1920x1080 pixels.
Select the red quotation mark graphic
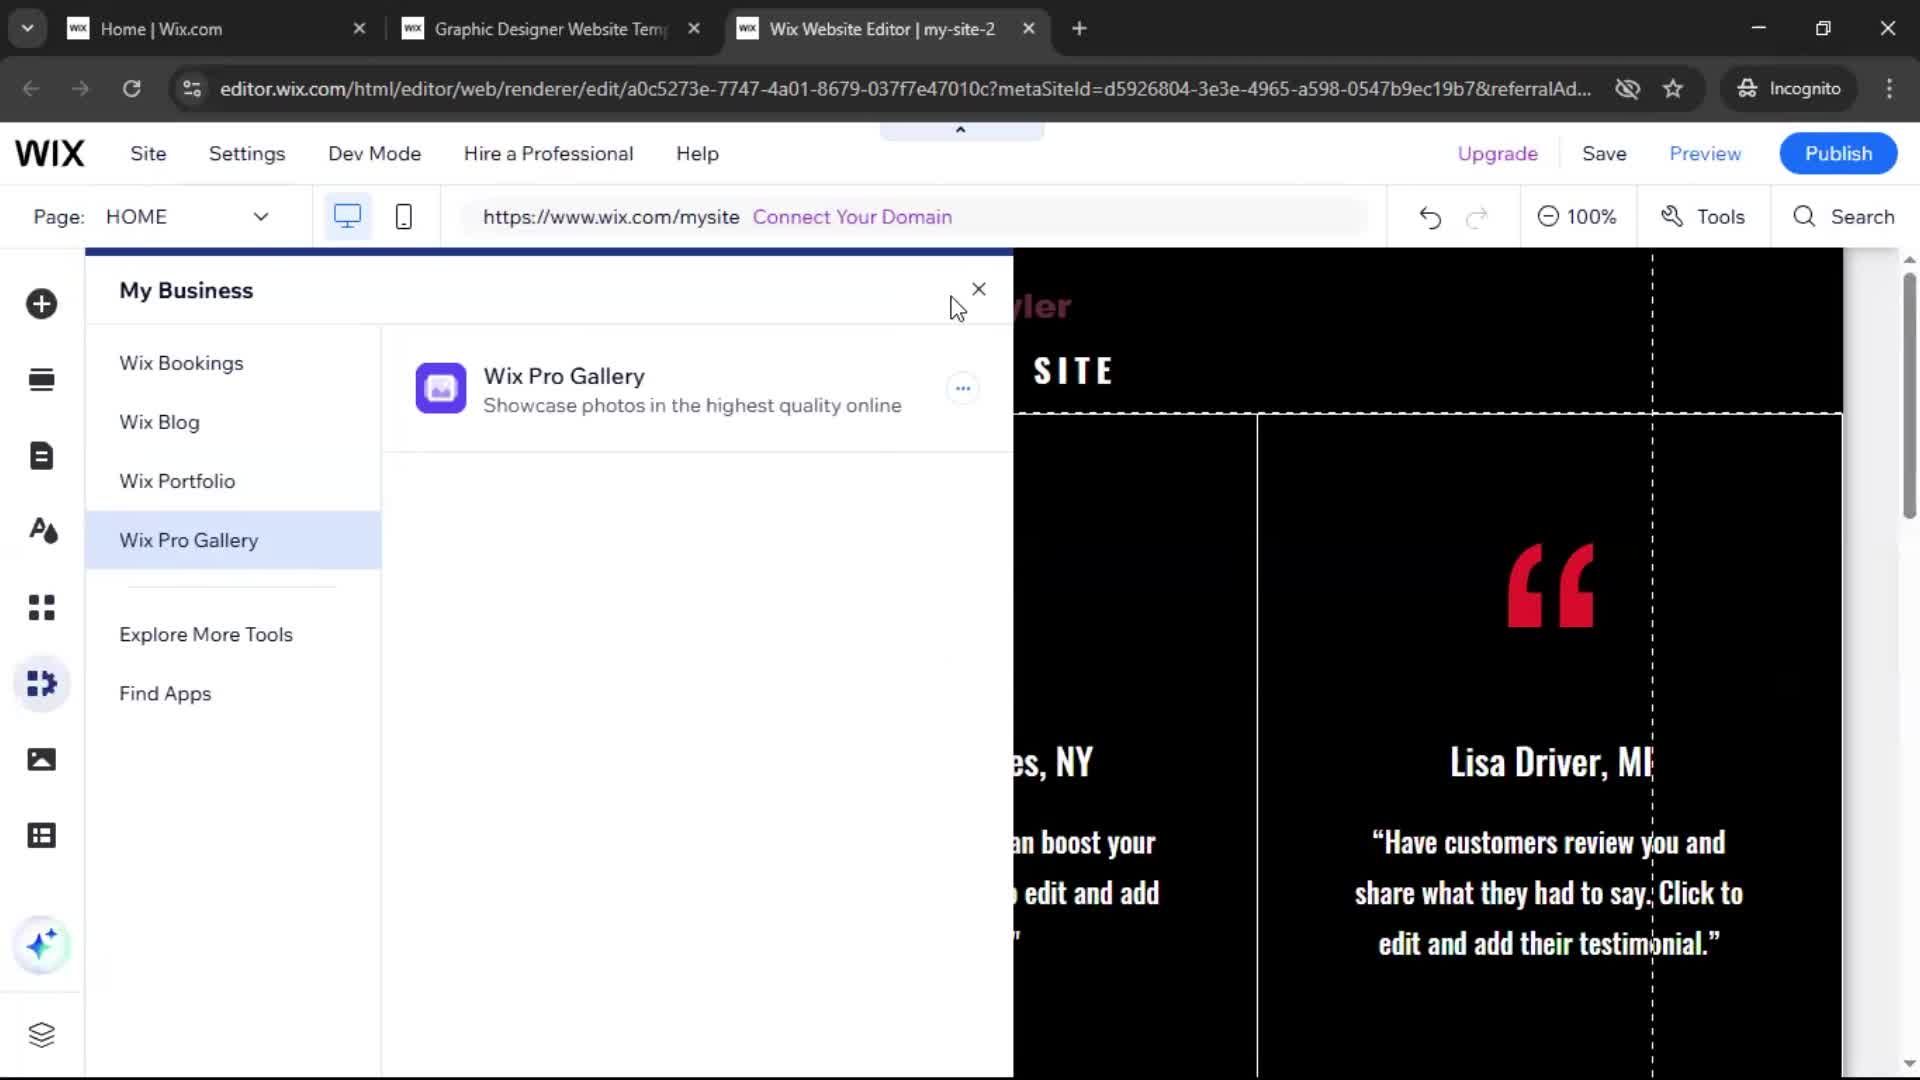[1550, 586]
